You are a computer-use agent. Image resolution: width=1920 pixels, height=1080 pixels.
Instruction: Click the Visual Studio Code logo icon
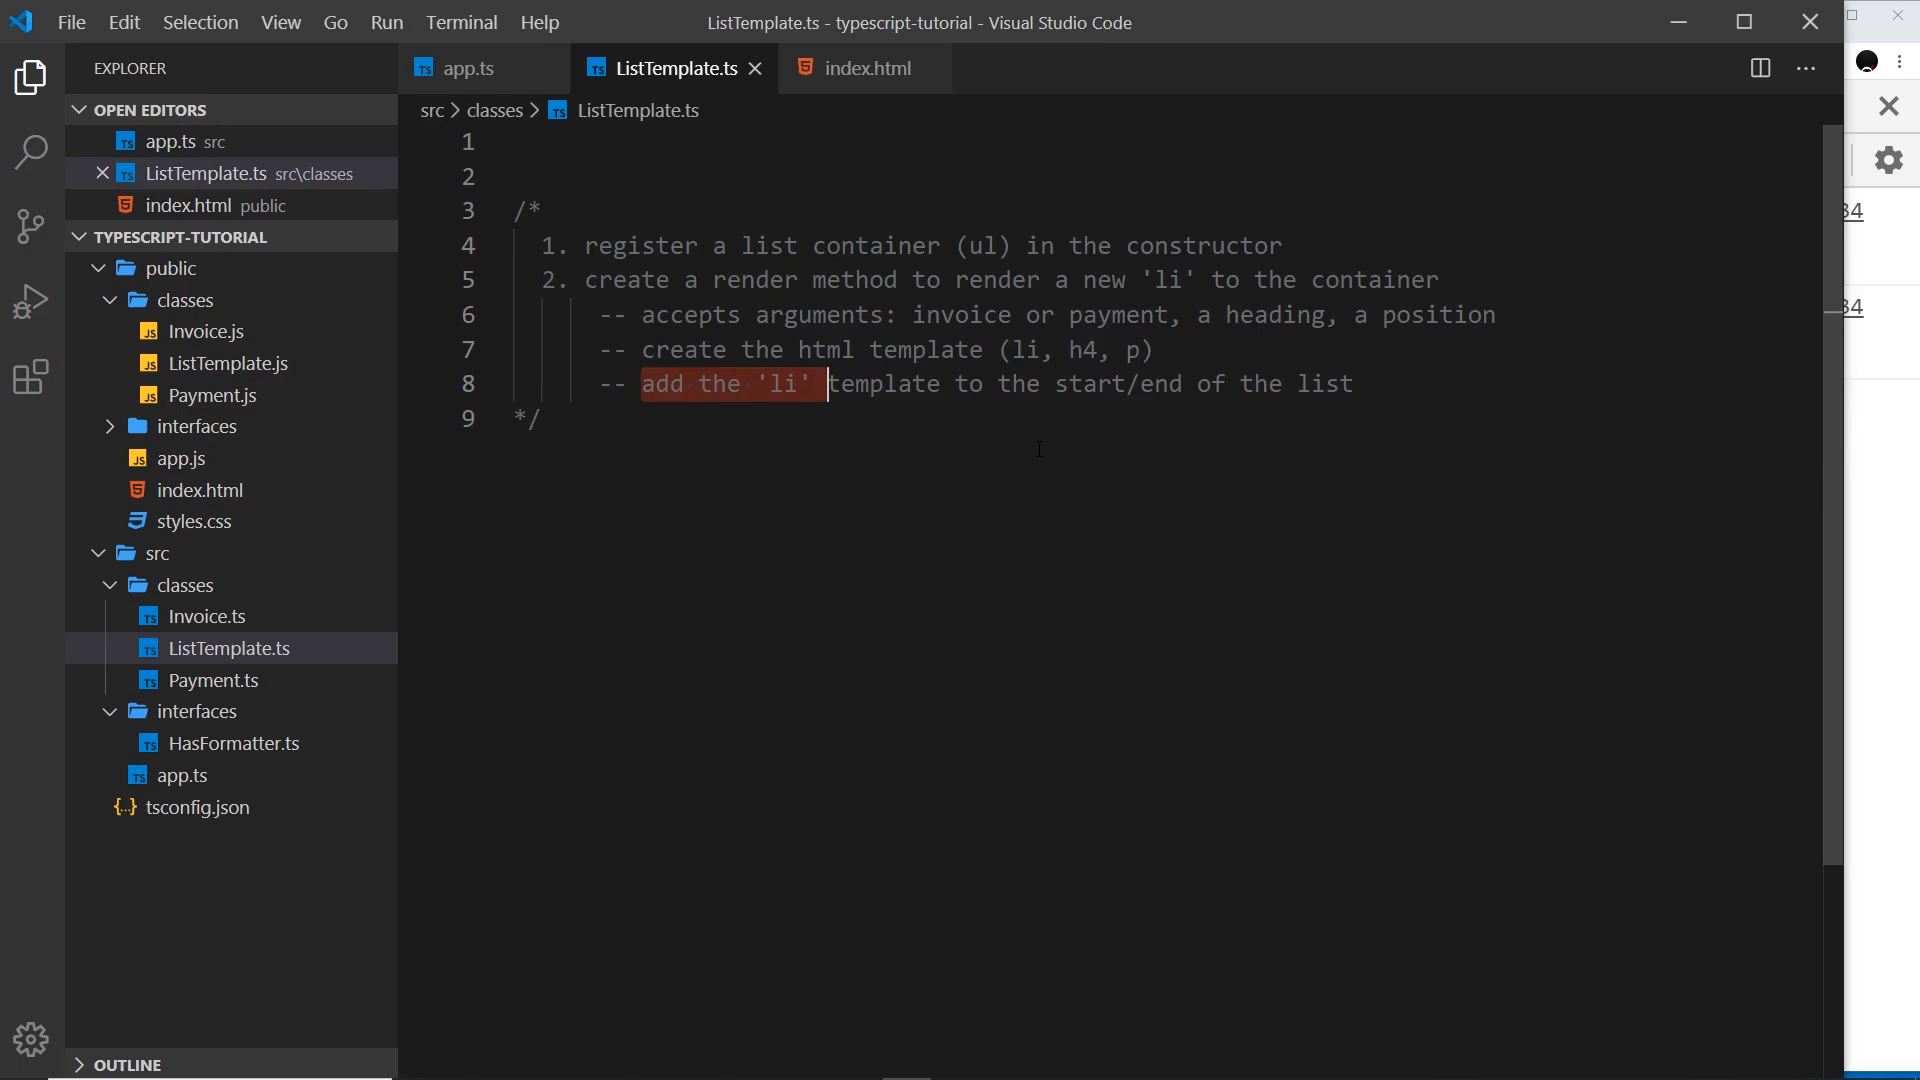pos(21,22)
